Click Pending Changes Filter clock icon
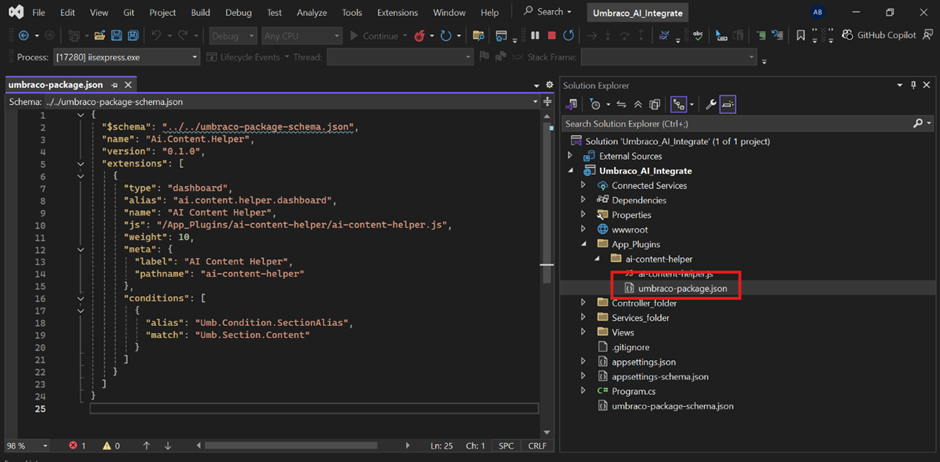This screenshot has width=940, height=462. pos(595,105)
